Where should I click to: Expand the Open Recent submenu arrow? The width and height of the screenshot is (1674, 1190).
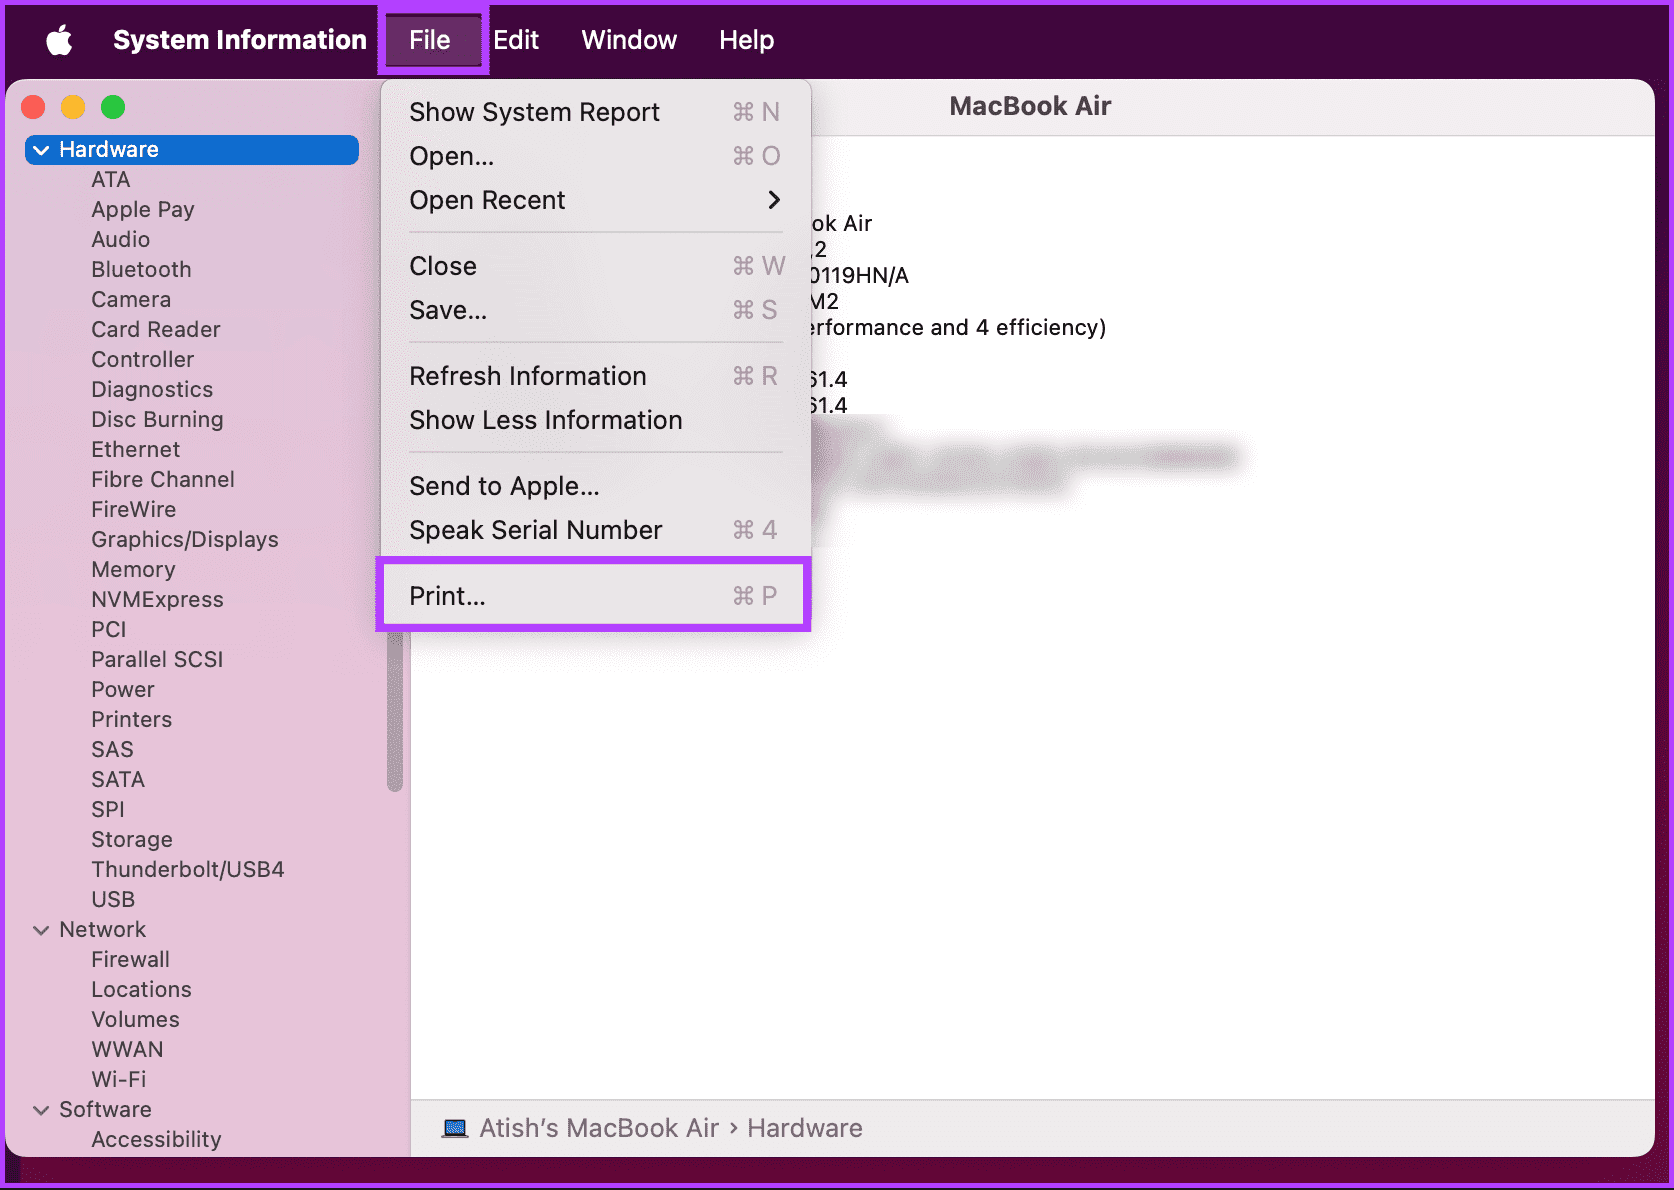pos(774,200)
